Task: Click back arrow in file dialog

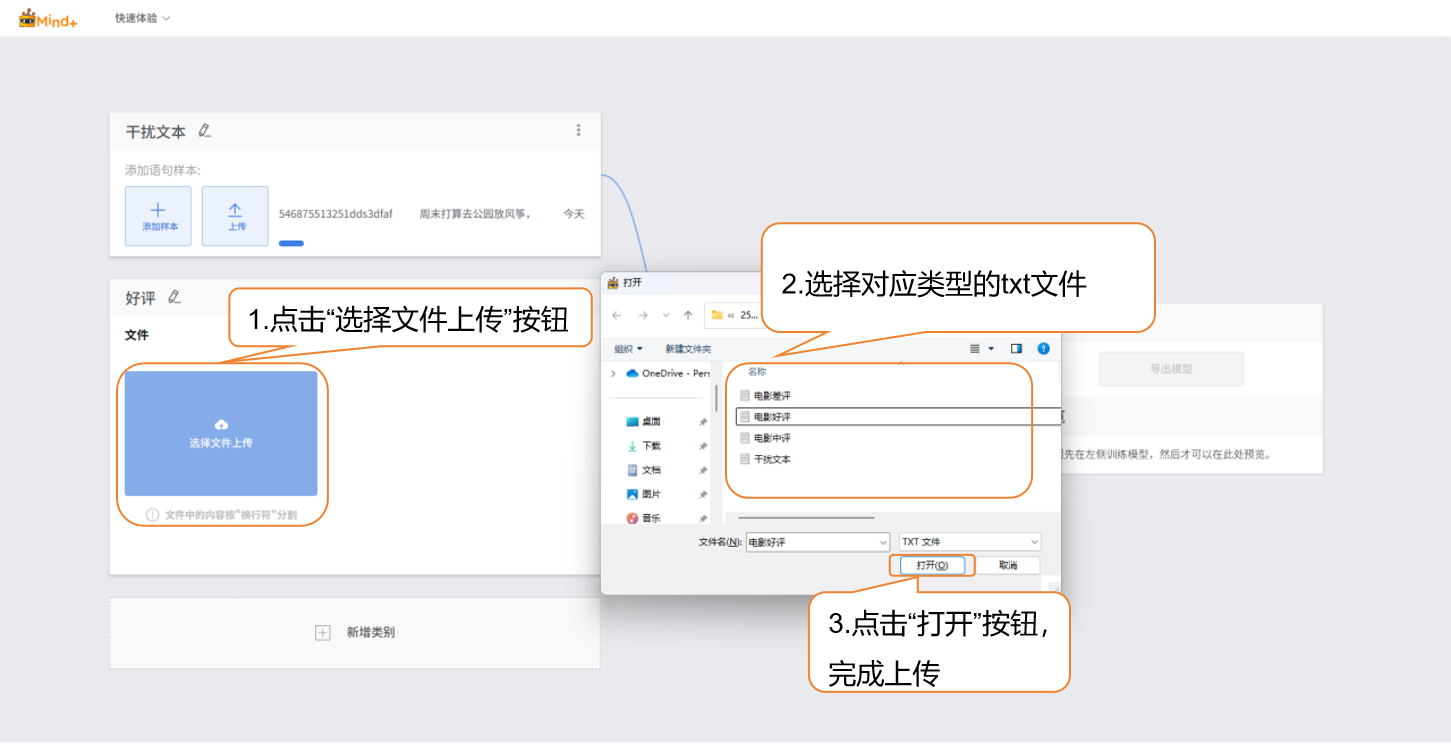Action: (x=617, y=315)
